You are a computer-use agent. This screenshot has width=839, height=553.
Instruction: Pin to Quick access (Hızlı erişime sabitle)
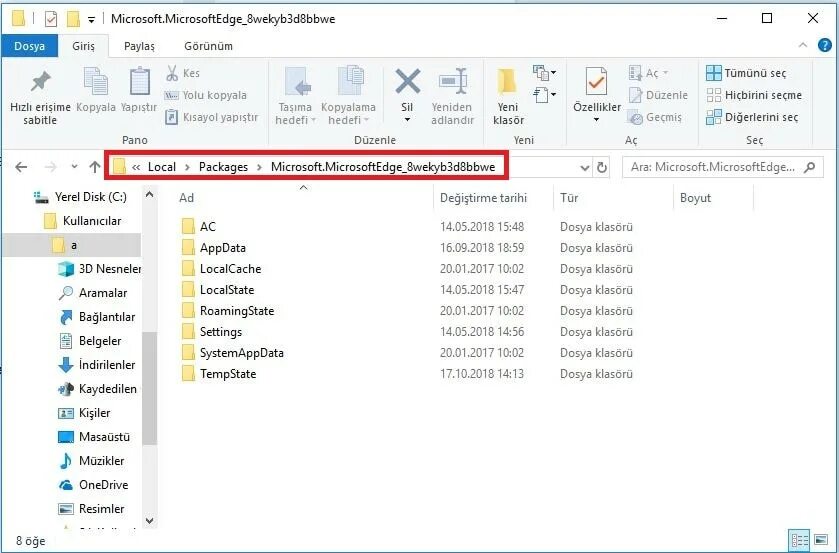coord(40,96)
